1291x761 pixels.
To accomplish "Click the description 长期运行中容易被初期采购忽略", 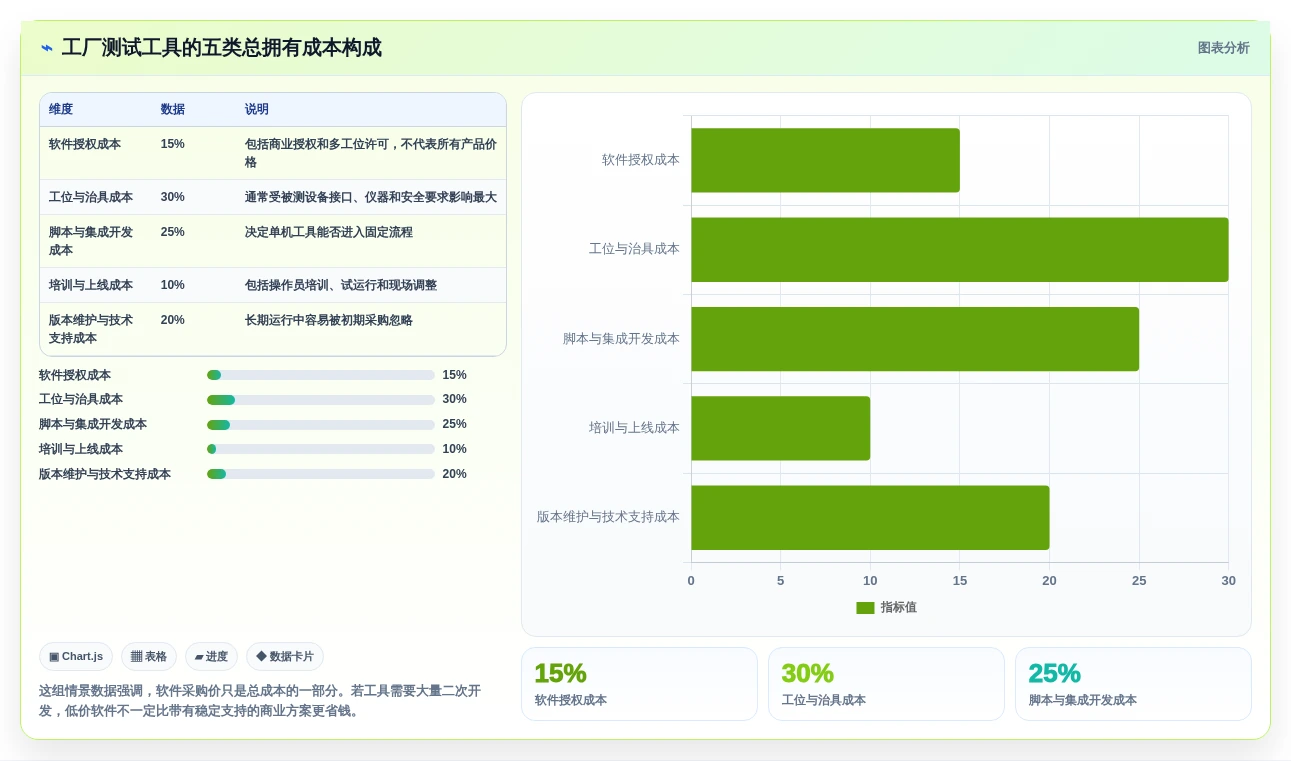I will coord(329,320).
